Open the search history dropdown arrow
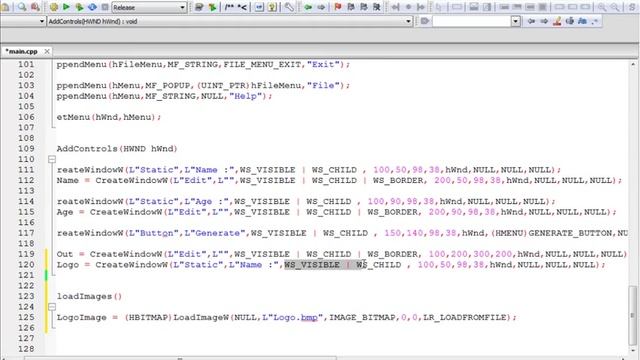Viewport: 640px width, 360px height. coord(516,21)
